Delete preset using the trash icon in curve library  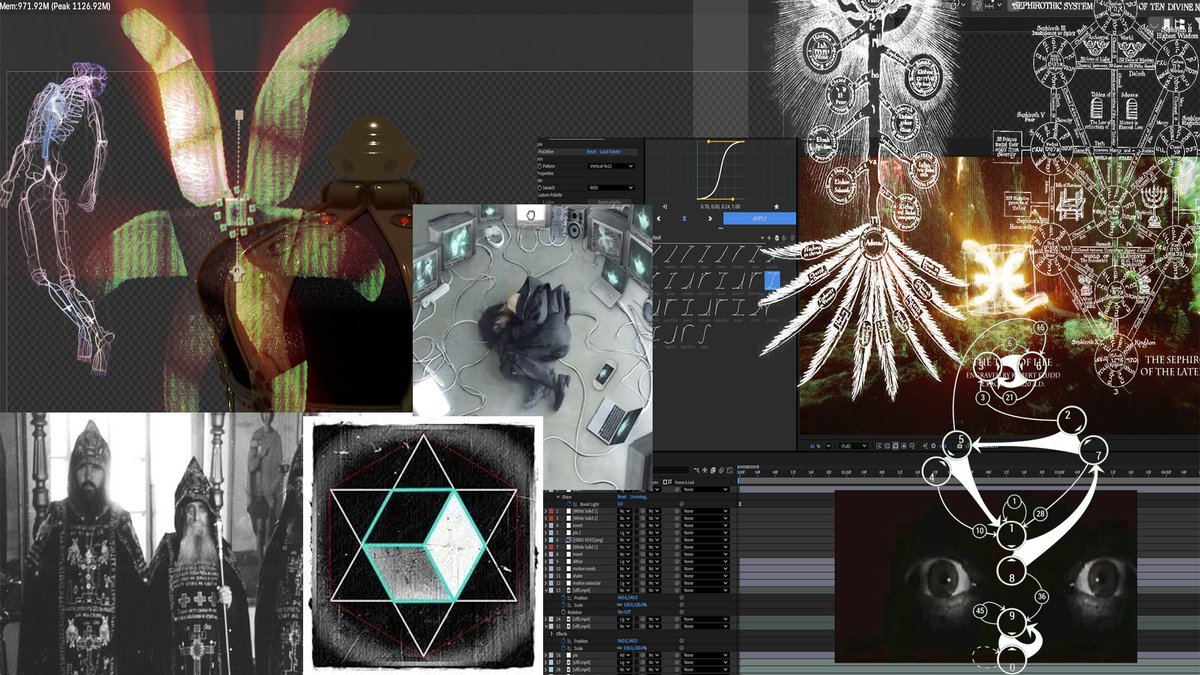[792, 238]
